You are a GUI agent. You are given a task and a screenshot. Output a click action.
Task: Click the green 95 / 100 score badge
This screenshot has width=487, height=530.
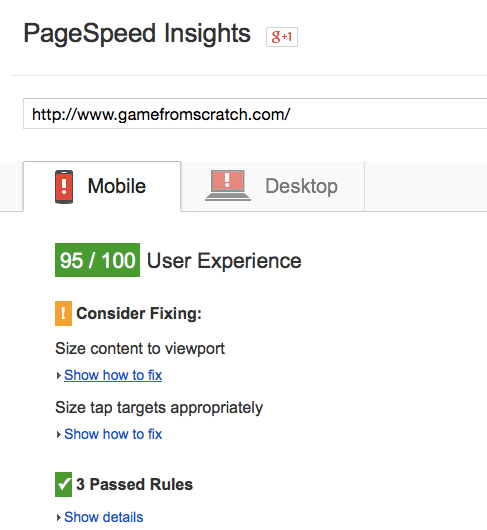tap(97, 260)
